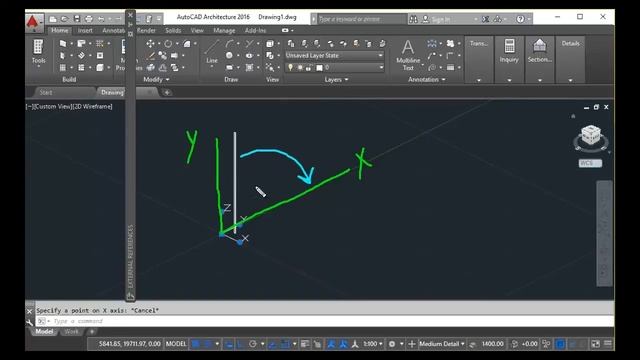640x360 pixels.
Task: Open the Inquiry calculator panel
Action: coord(509,51)
